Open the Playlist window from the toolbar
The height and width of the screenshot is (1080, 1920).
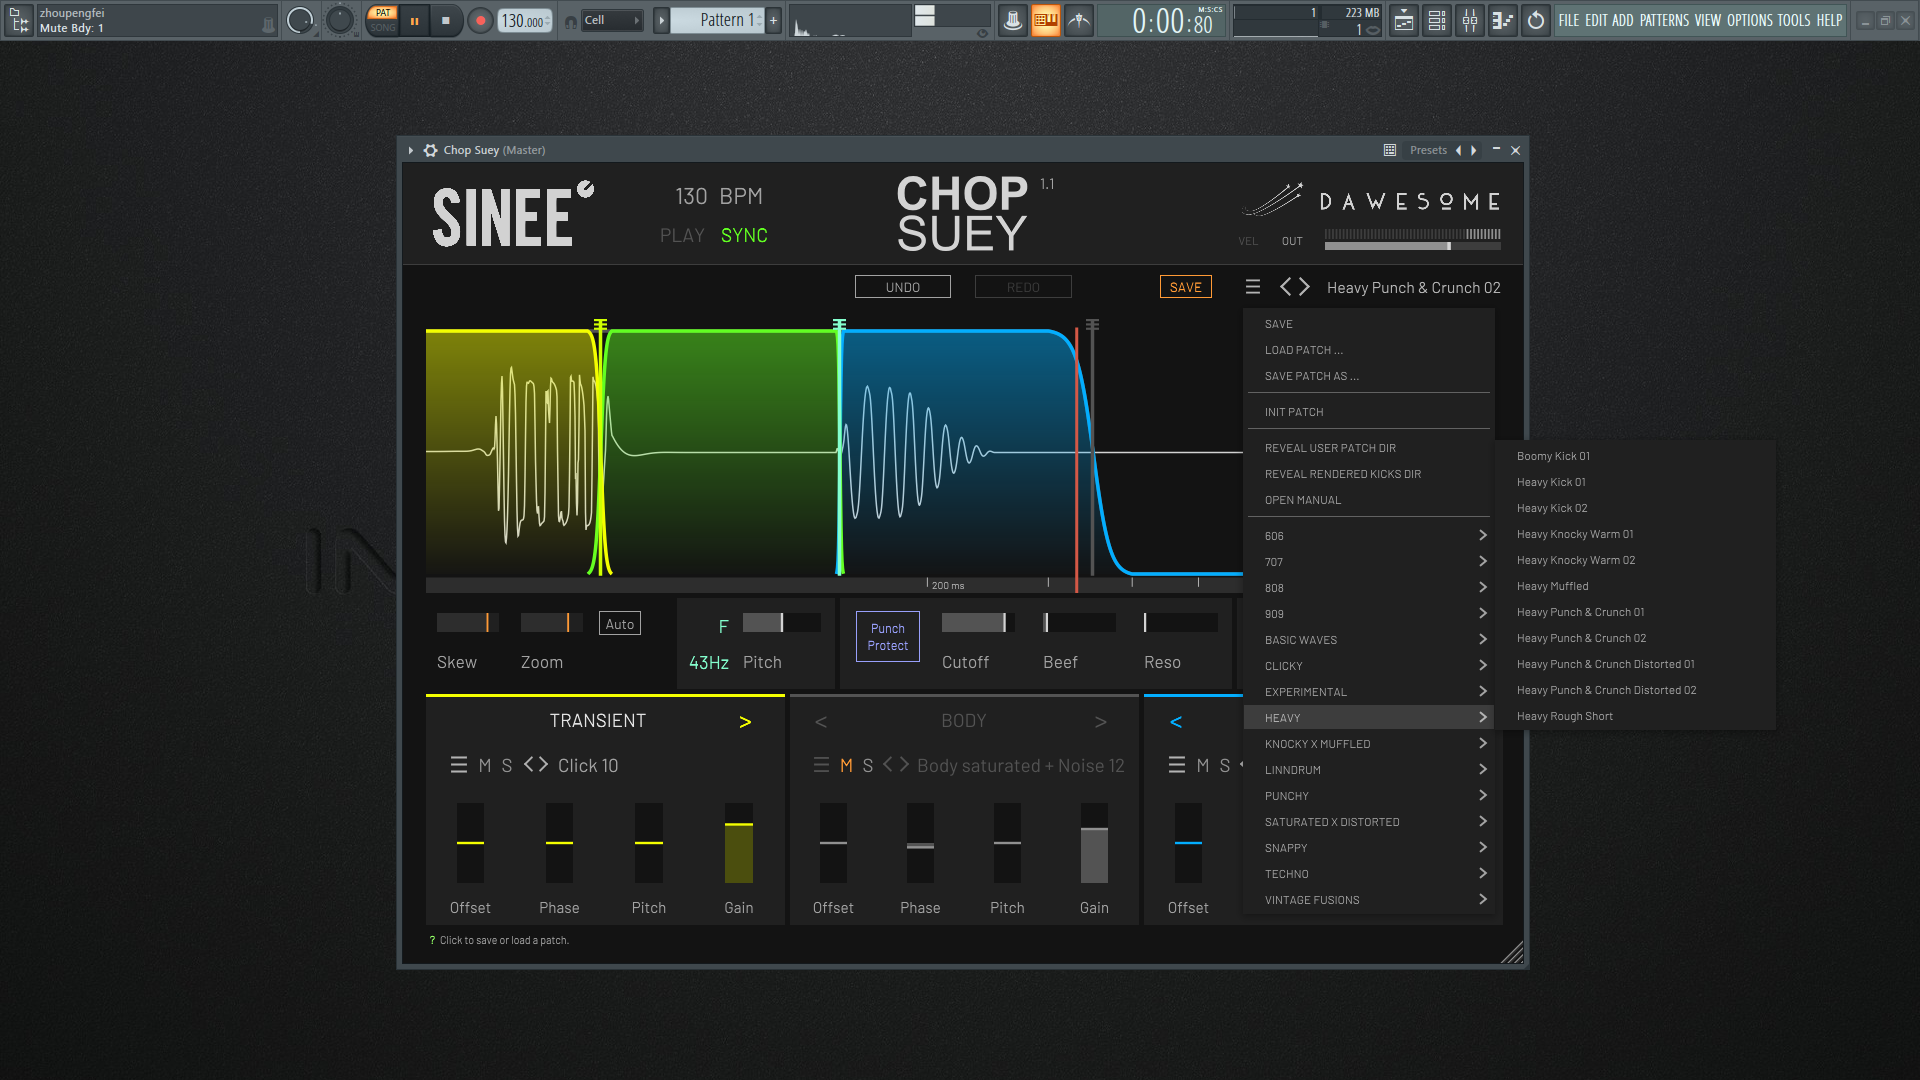(x=1404, y=20)
